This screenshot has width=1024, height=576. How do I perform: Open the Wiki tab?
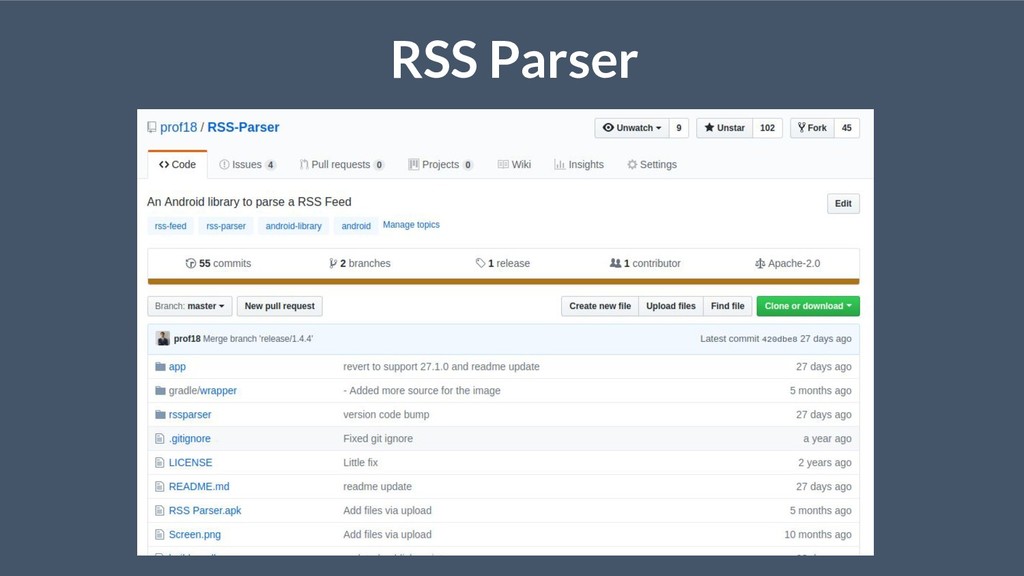(x=514, y=165)
